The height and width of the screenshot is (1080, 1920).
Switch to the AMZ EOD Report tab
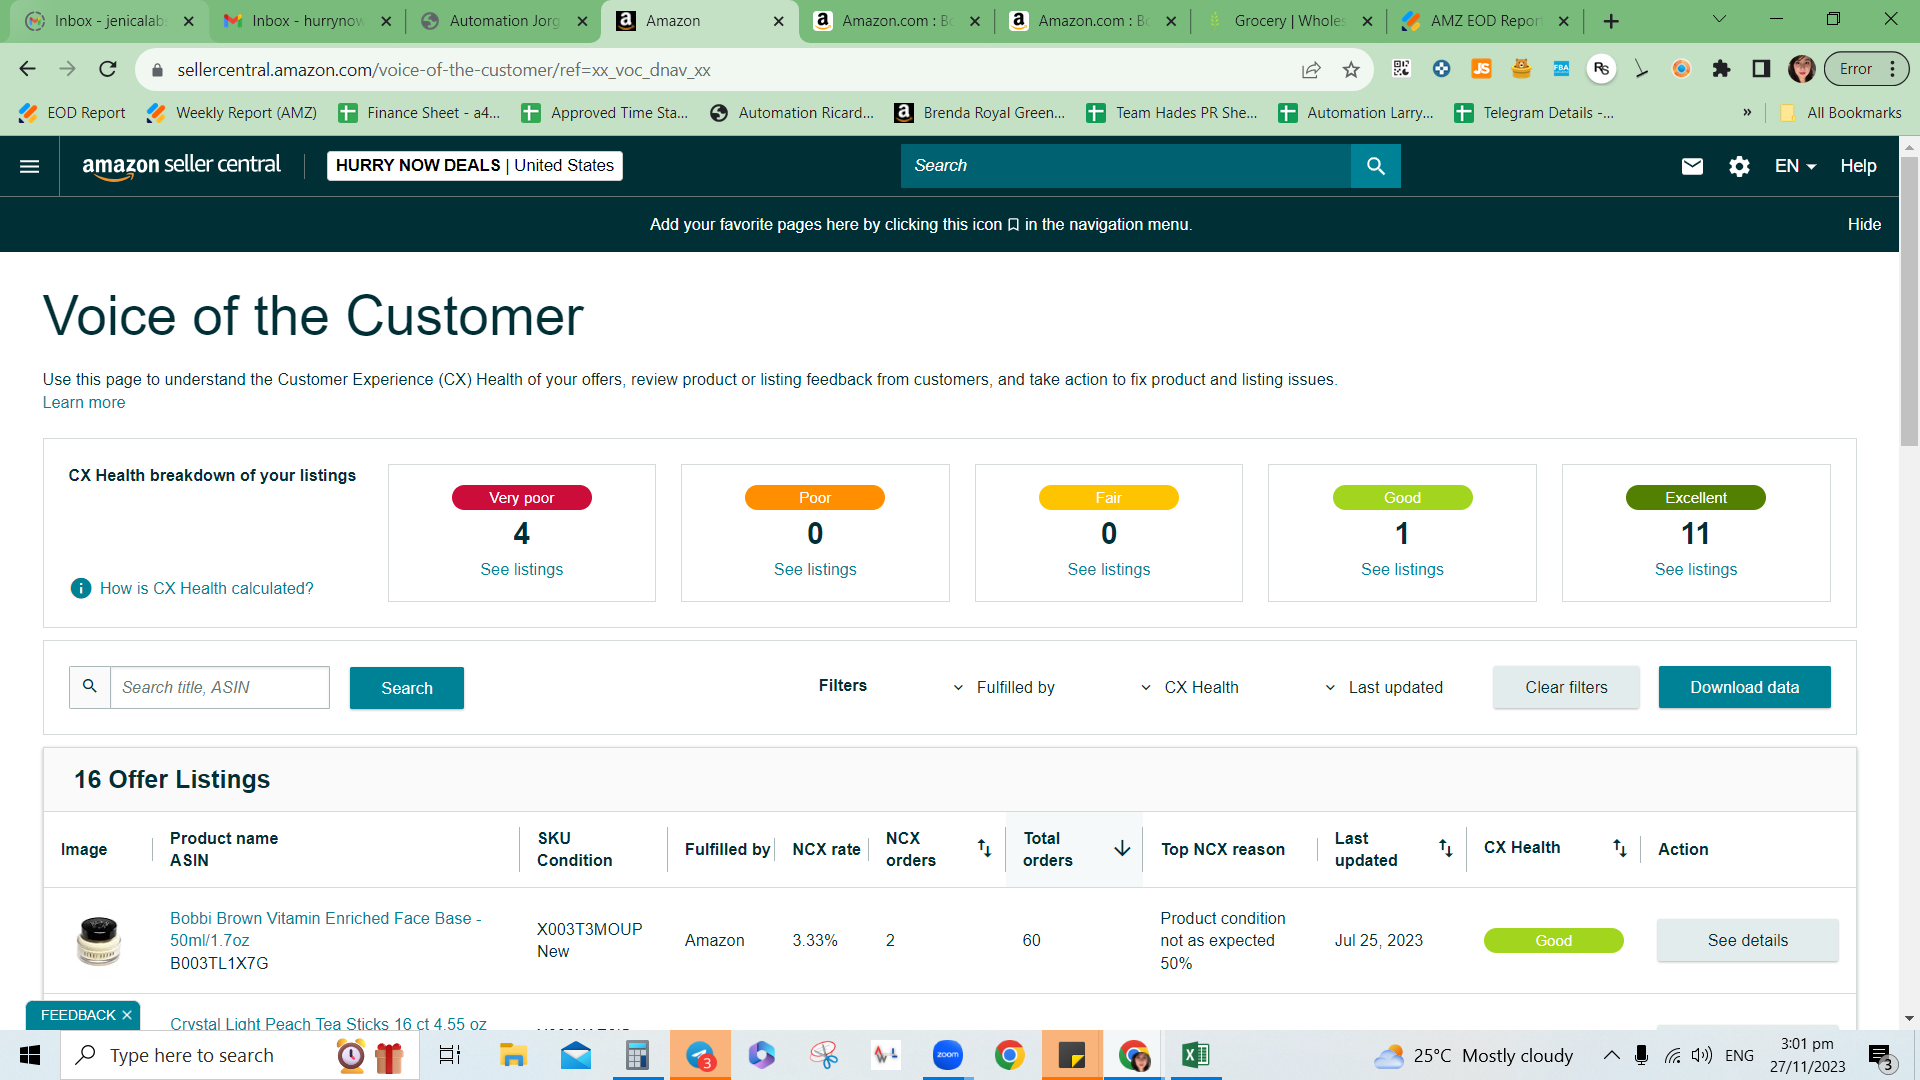click(1485, 21)
